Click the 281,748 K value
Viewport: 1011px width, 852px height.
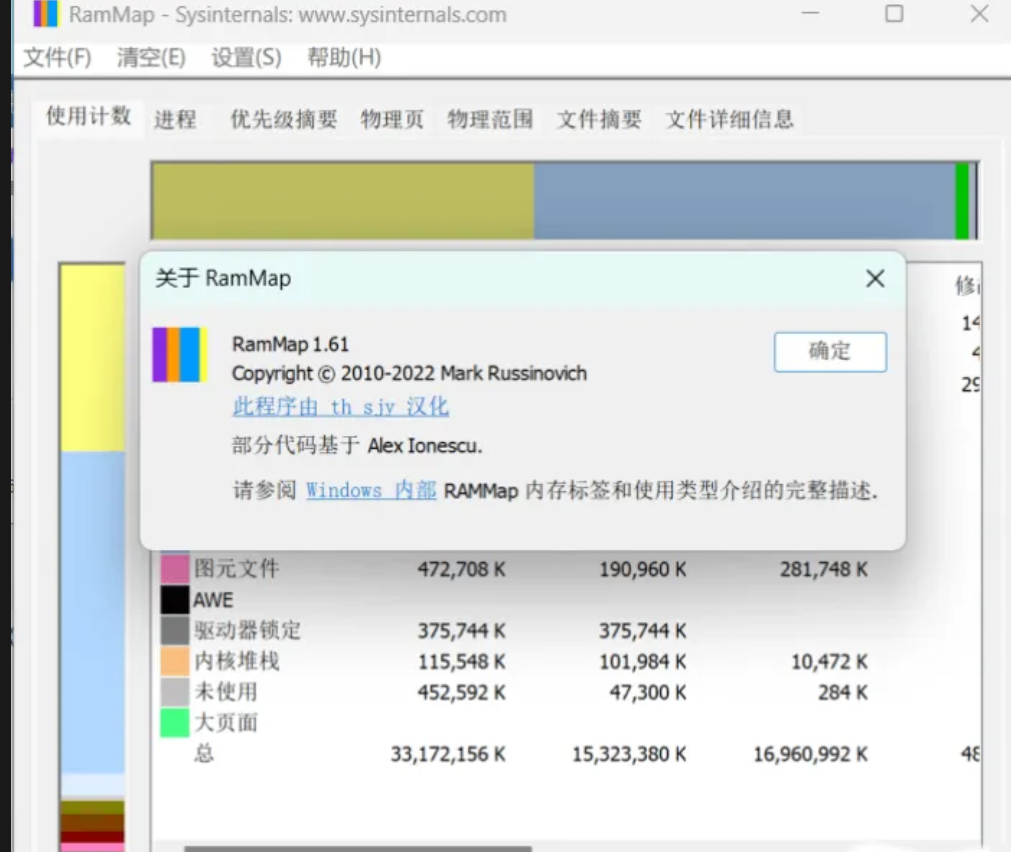pos(824,570)
